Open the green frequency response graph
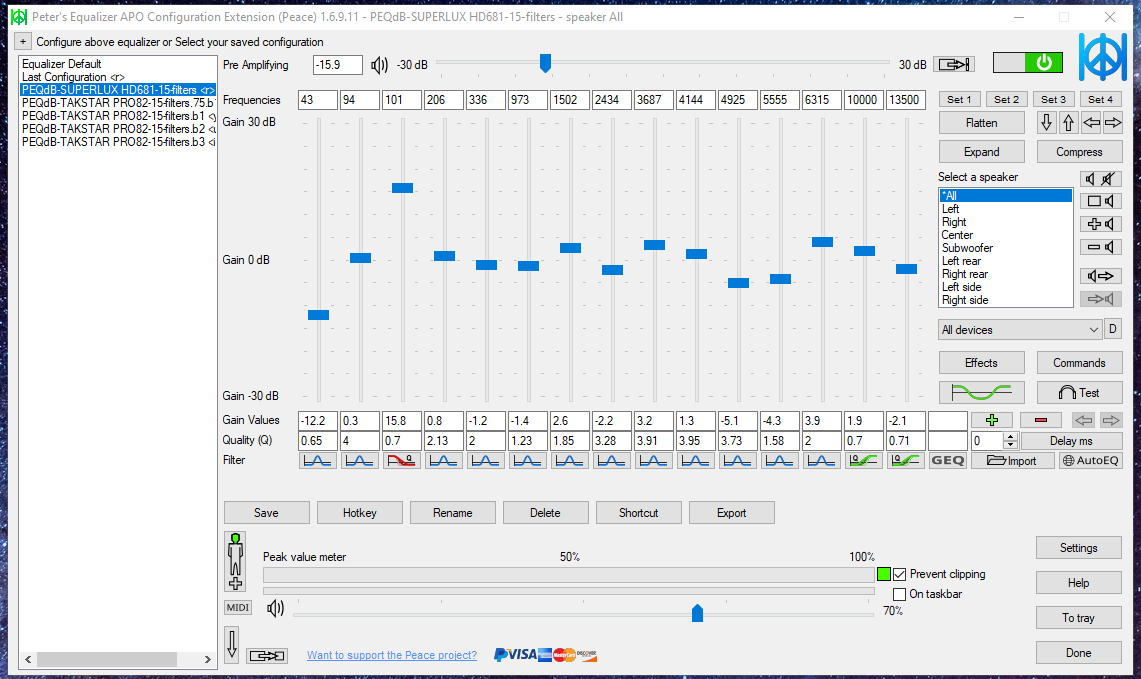This screenshot has width=1141, height=679. [982, 393]
